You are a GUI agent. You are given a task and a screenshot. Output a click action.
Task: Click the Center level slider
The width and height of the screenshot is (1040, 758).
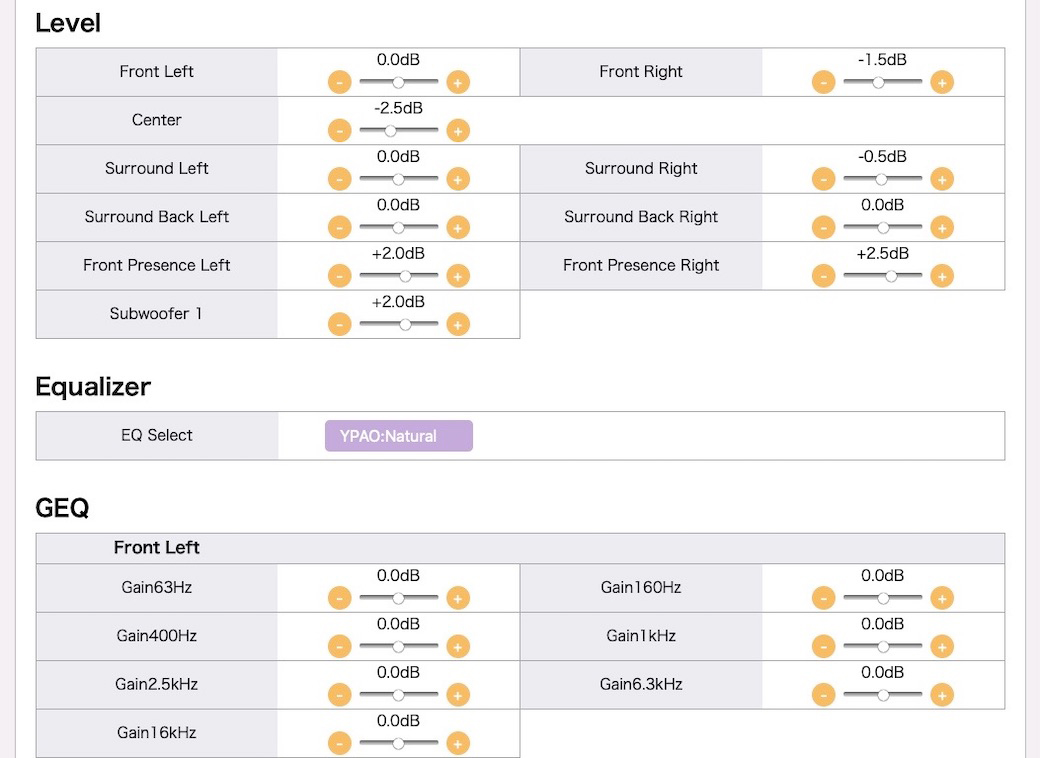pos(399,131)
